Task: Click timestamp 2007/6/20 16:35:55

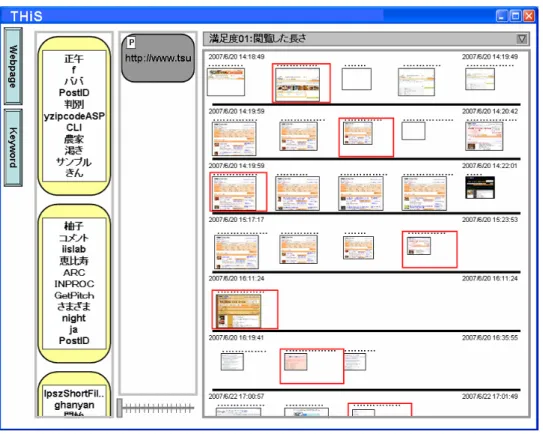Action: tap(490, 337)
